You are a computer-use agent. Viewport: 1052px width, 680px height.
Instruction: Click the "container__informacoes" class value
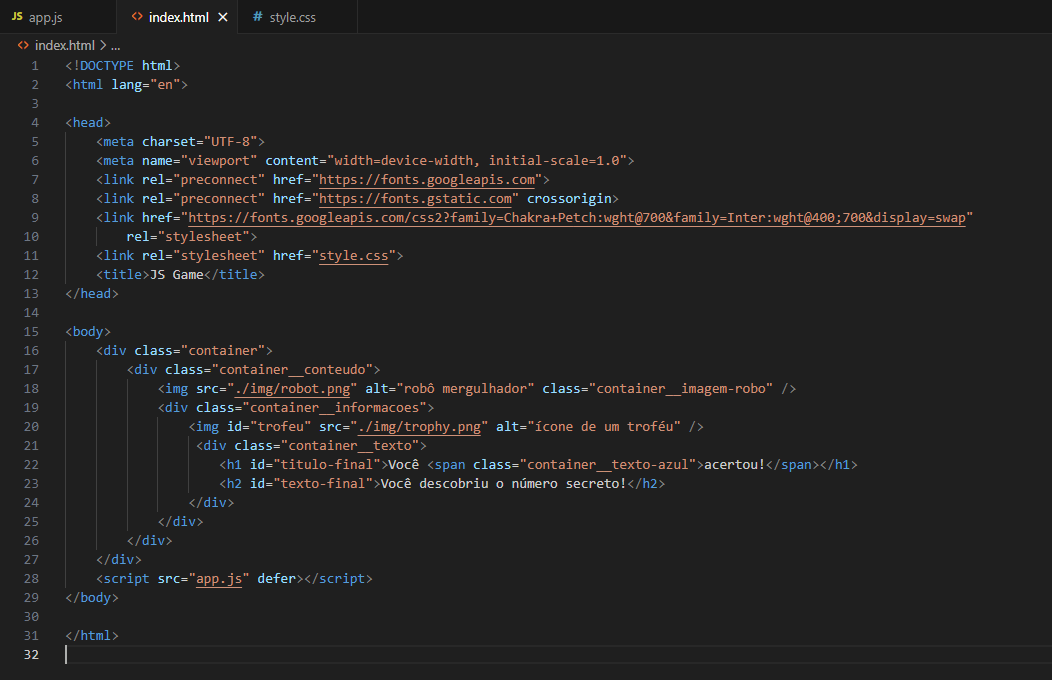click(335, 408)
